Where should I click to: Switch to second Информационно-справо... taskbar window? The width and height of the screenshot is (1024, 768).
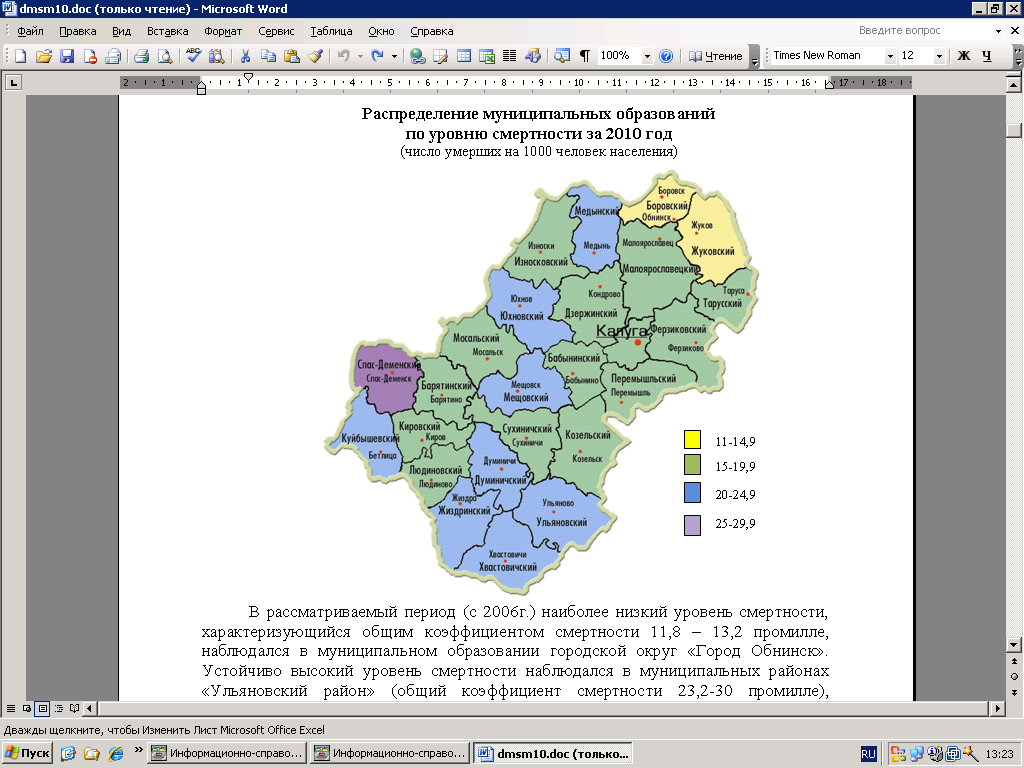pos(391,753)
